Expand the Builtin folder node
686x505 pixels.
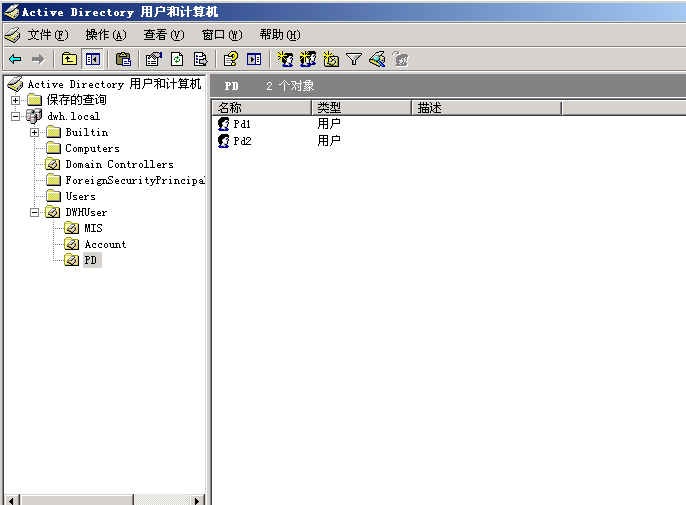[x=35, y=132]
